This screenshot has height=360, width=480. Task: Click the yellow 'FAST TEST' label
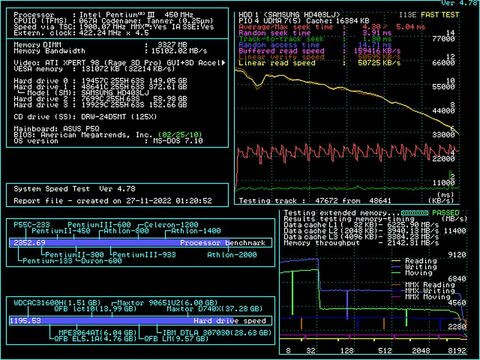440,15
